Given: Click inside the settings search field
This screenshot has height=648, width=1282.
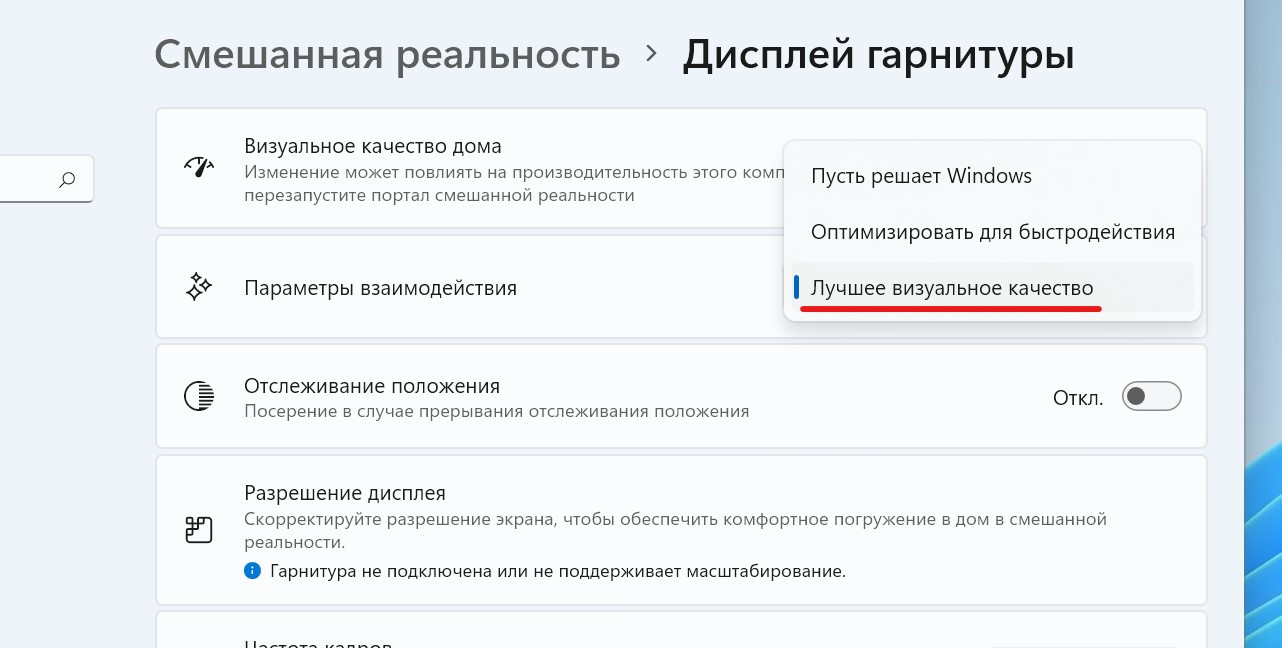Looking at the screenshot, I should click(30, 180).
